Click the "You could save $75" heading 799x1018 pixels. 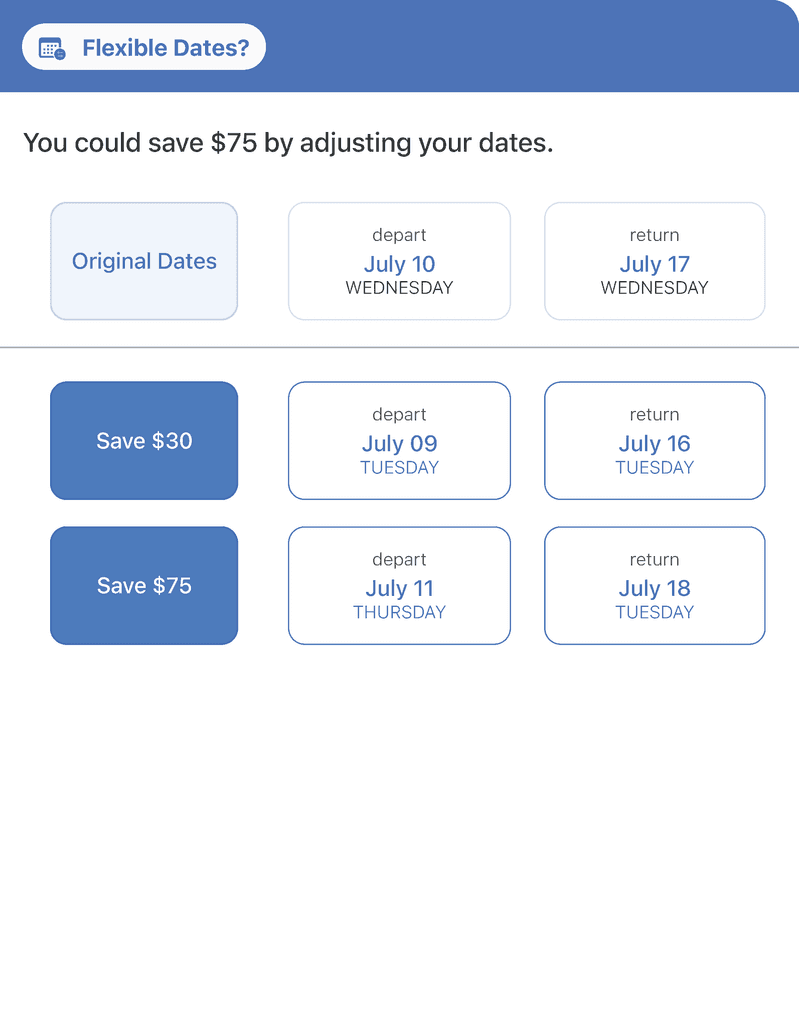click(x=288, y=143)
